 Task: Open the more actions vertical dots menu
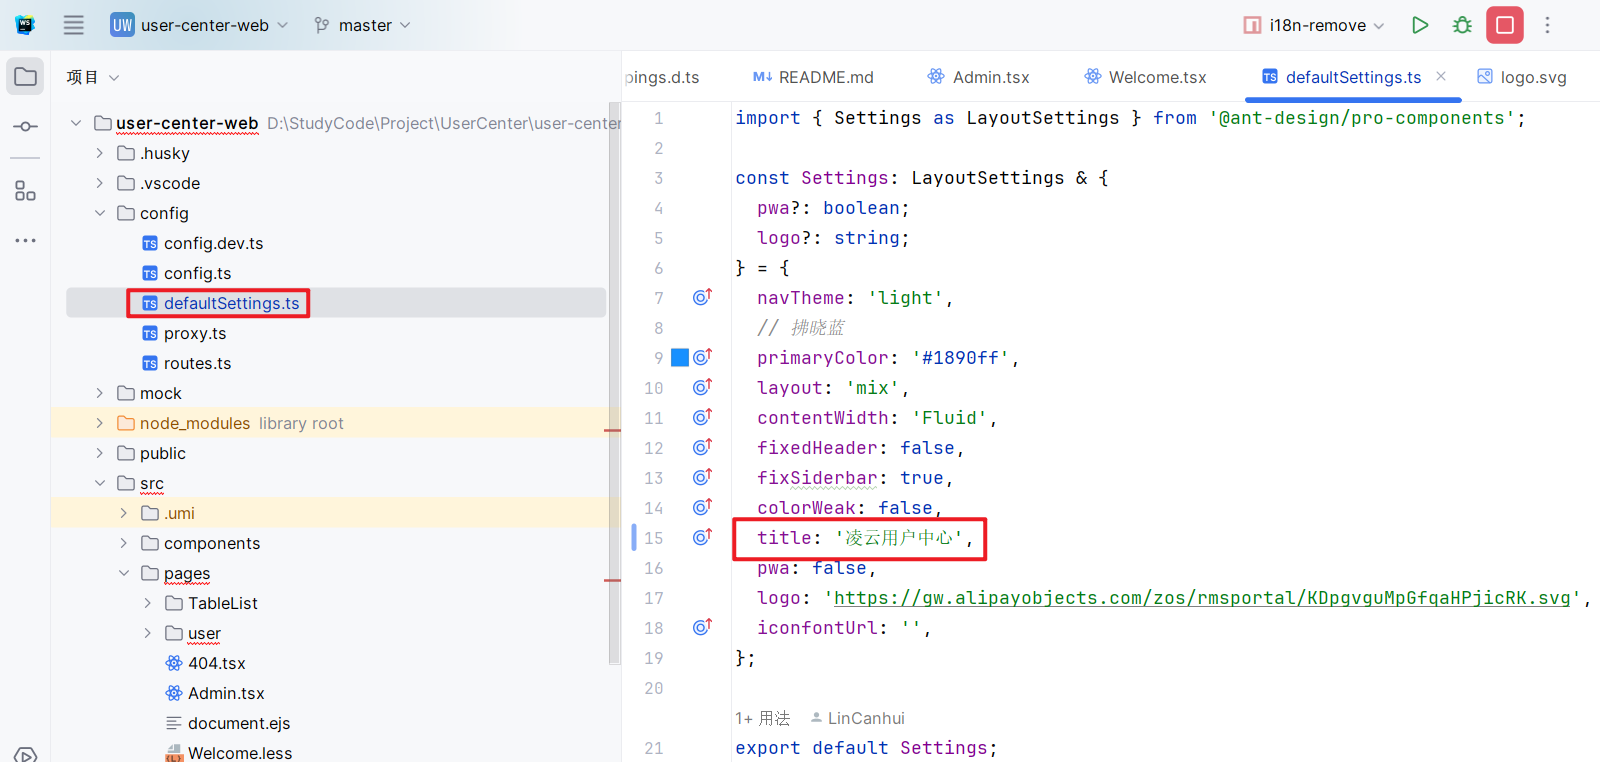point(1547,25)
